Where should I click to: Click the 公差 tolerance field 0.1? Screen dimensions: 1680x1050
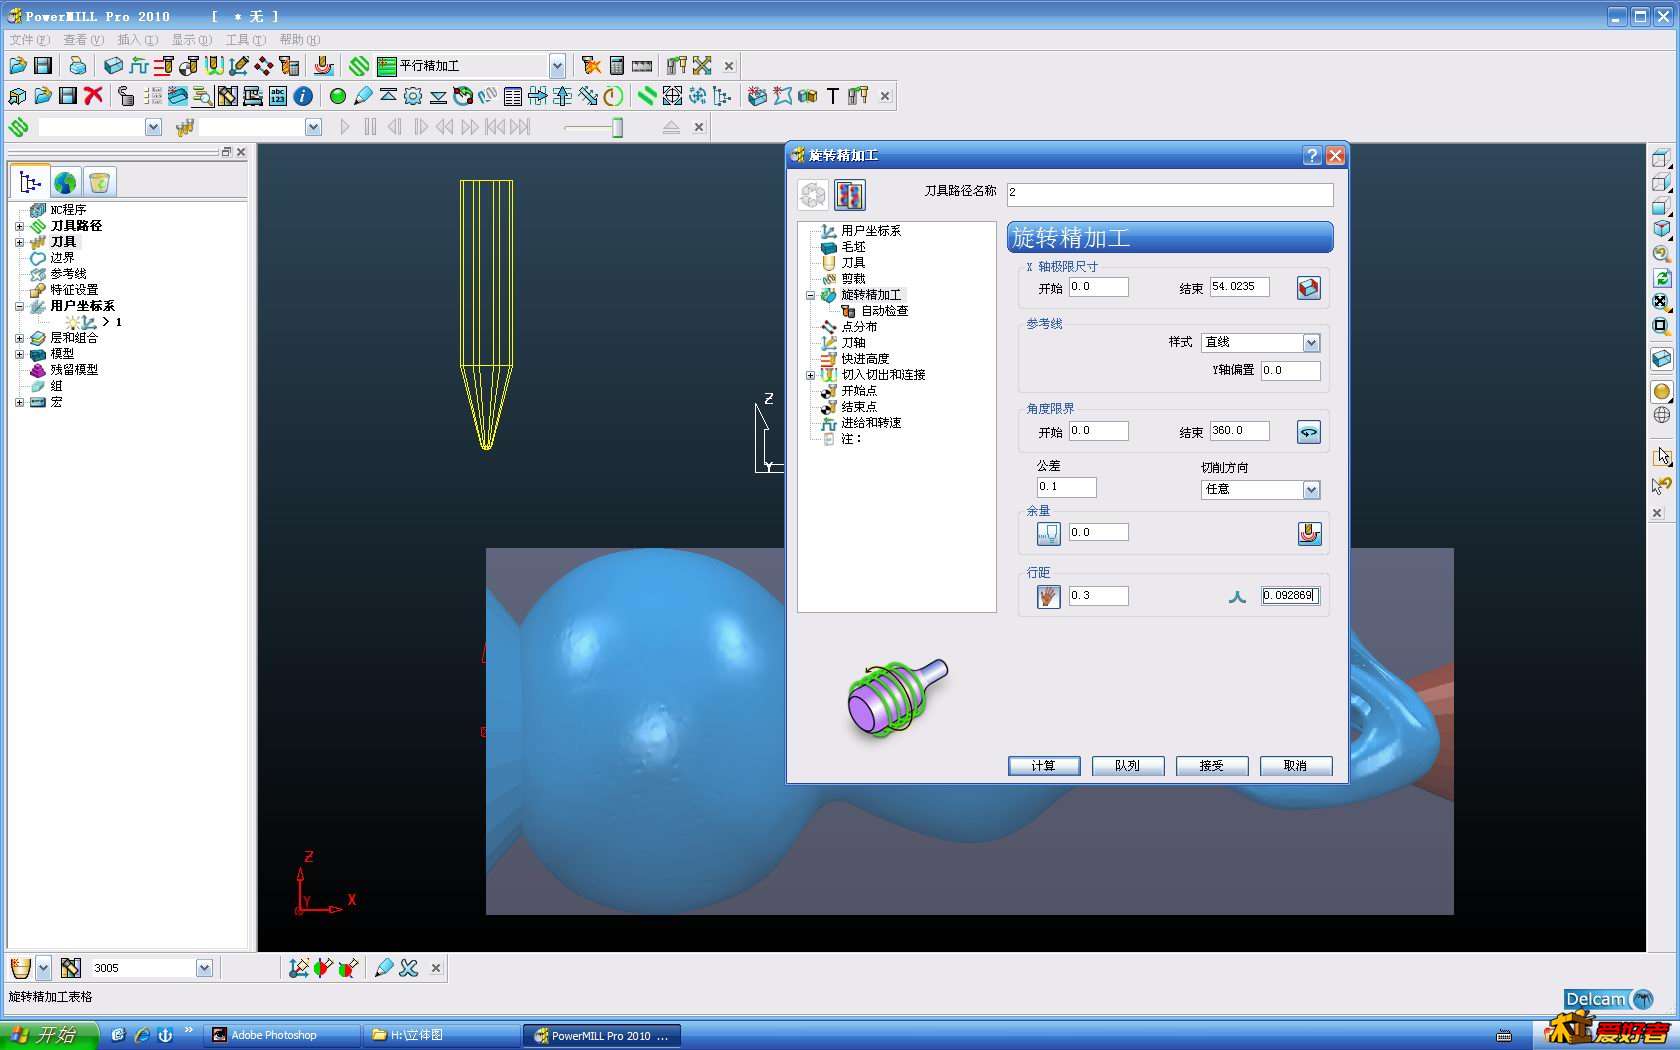[x=1066, y=487]
